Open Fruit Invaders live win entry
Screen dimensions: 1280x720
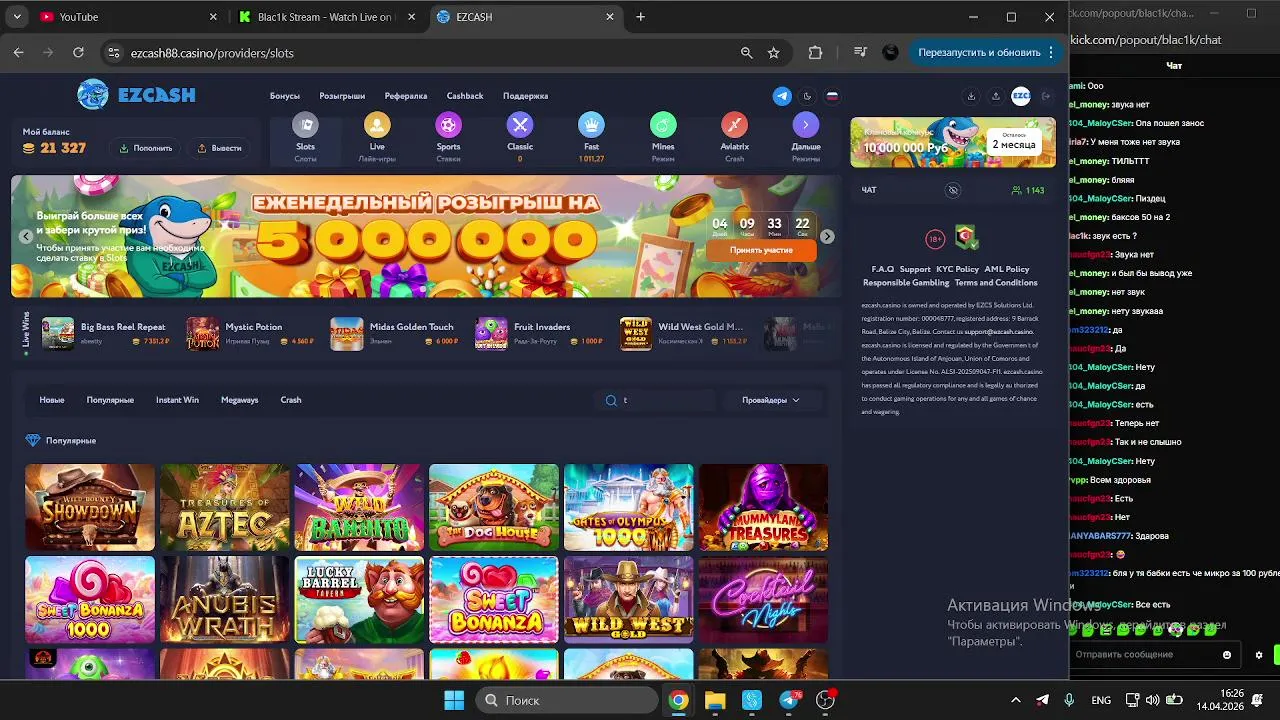tap(540, 333)
